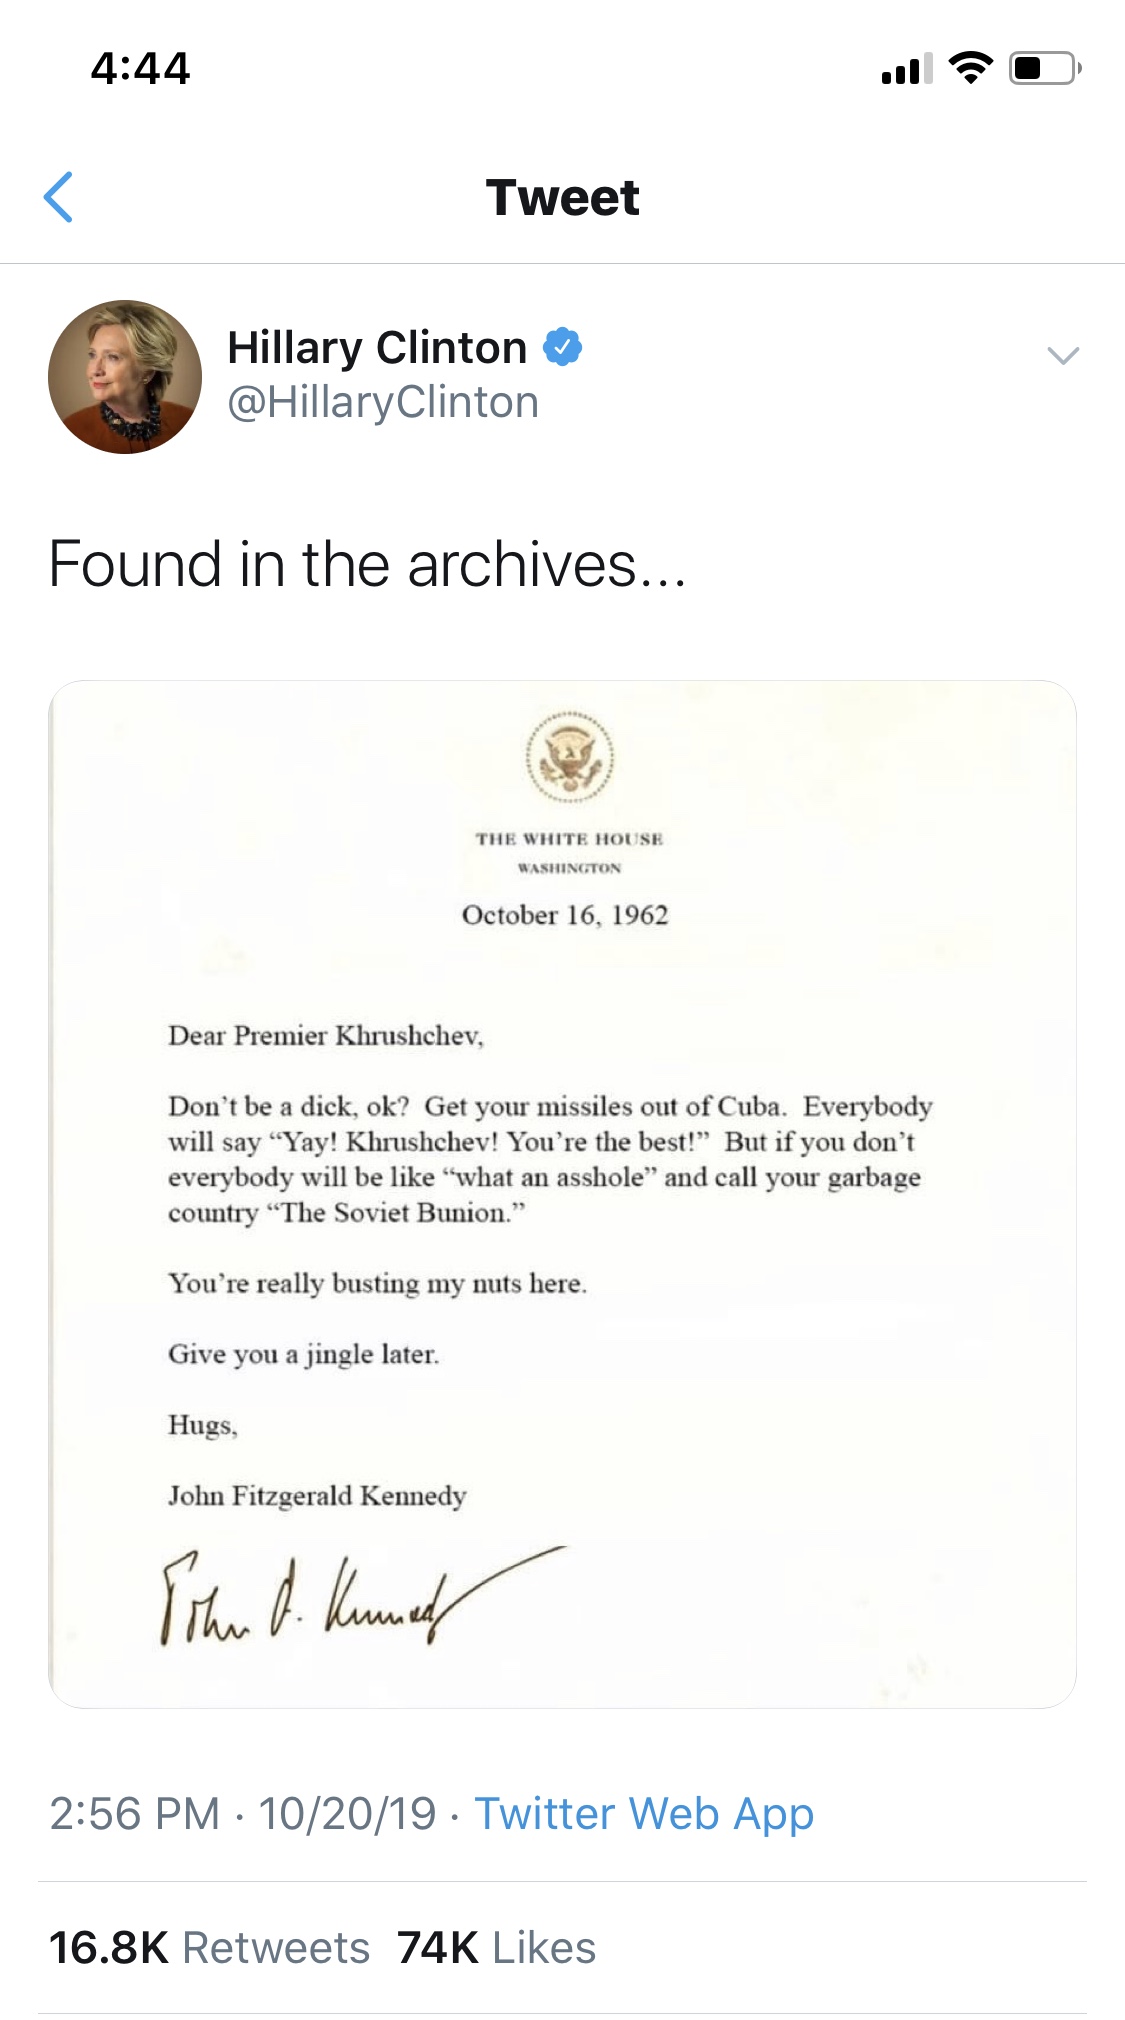Tap the Wi-Fi status icon
This screenshot has height=2020, width=1125.
point(970,68)
